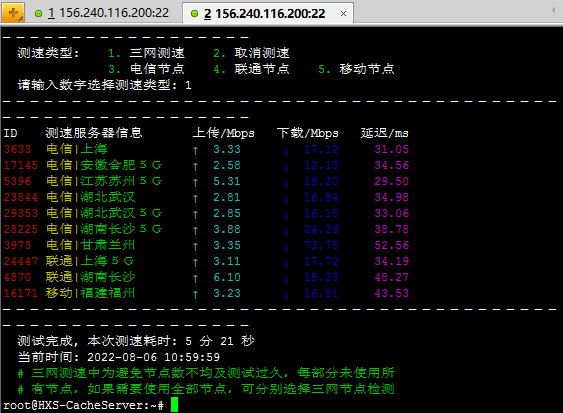Click server ID 17145
The image size is (563, 413).
click(x=20, y=165)
